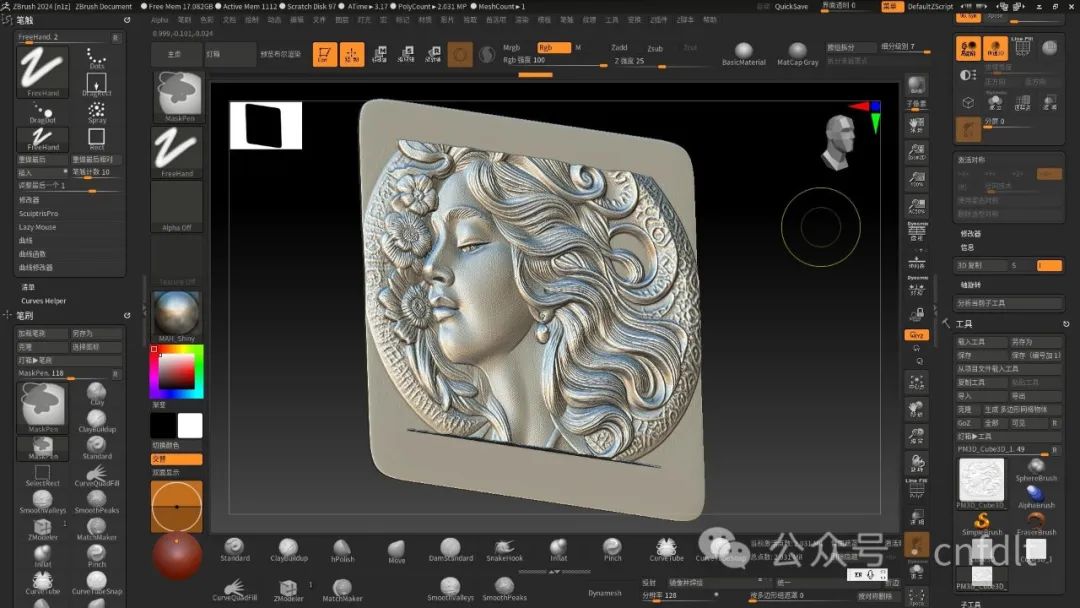The image size is (1080, 608).
Task: Expand the Curves Helper section
Action: pos(43,301)
